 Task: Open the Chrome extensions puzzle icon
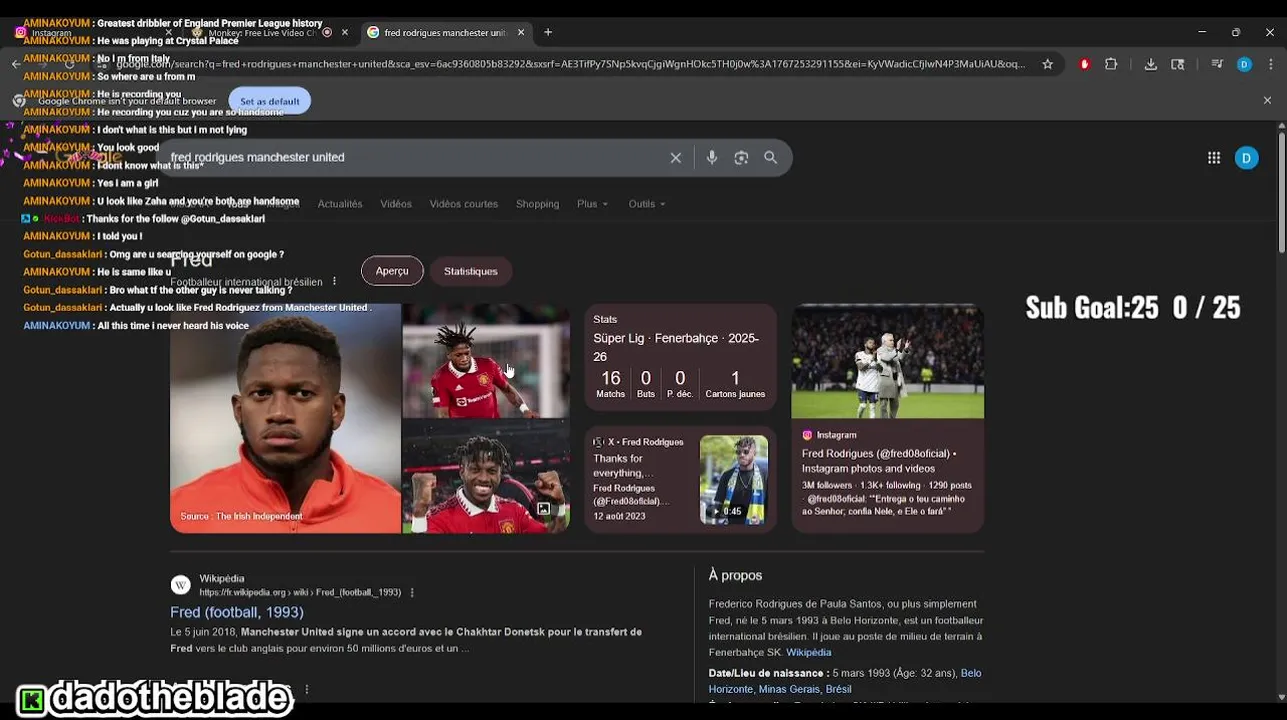point(1111,64)
